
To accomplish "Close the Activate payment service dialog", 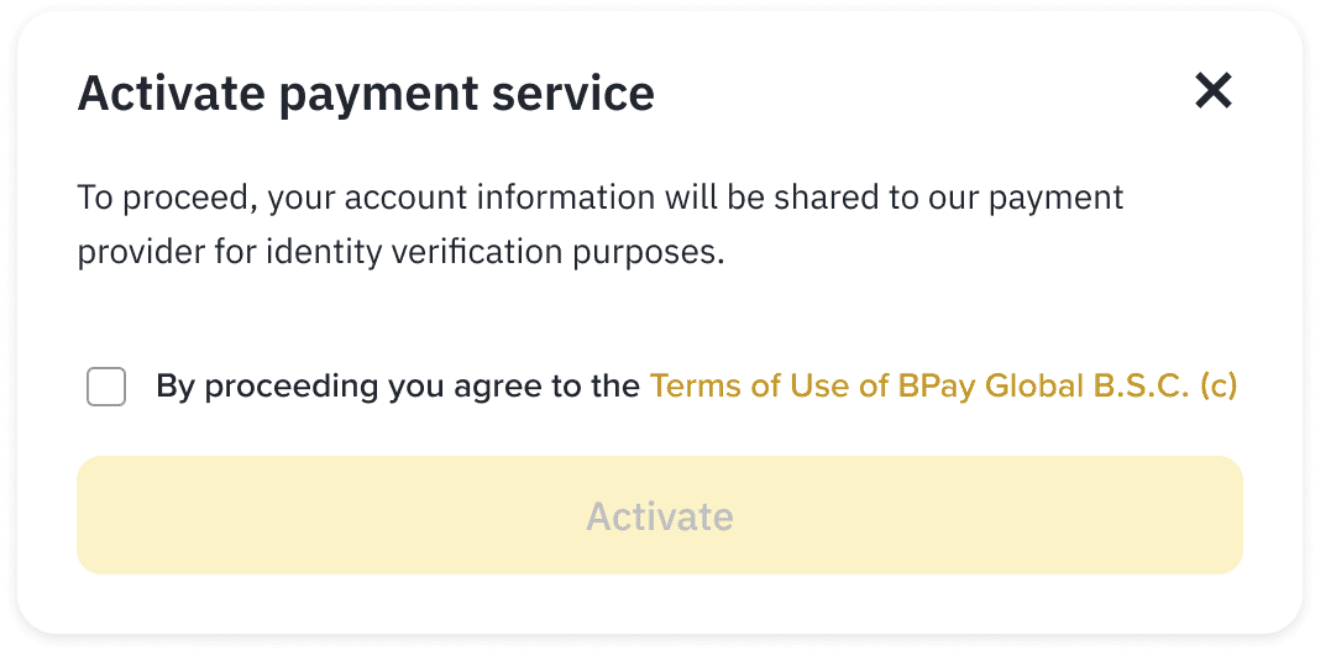I will click(x=1213, y=92).
